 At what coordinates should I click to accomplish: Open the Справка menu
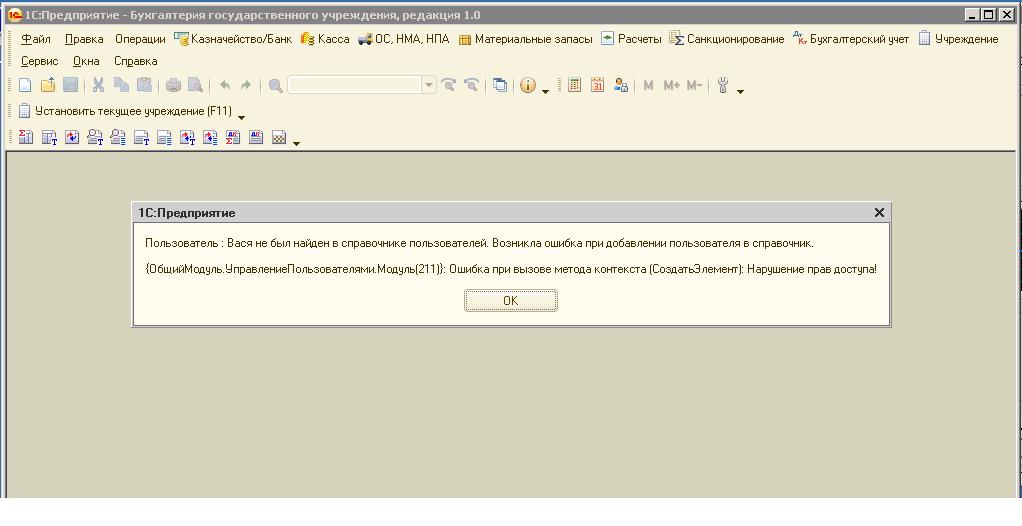click(136, 61)
